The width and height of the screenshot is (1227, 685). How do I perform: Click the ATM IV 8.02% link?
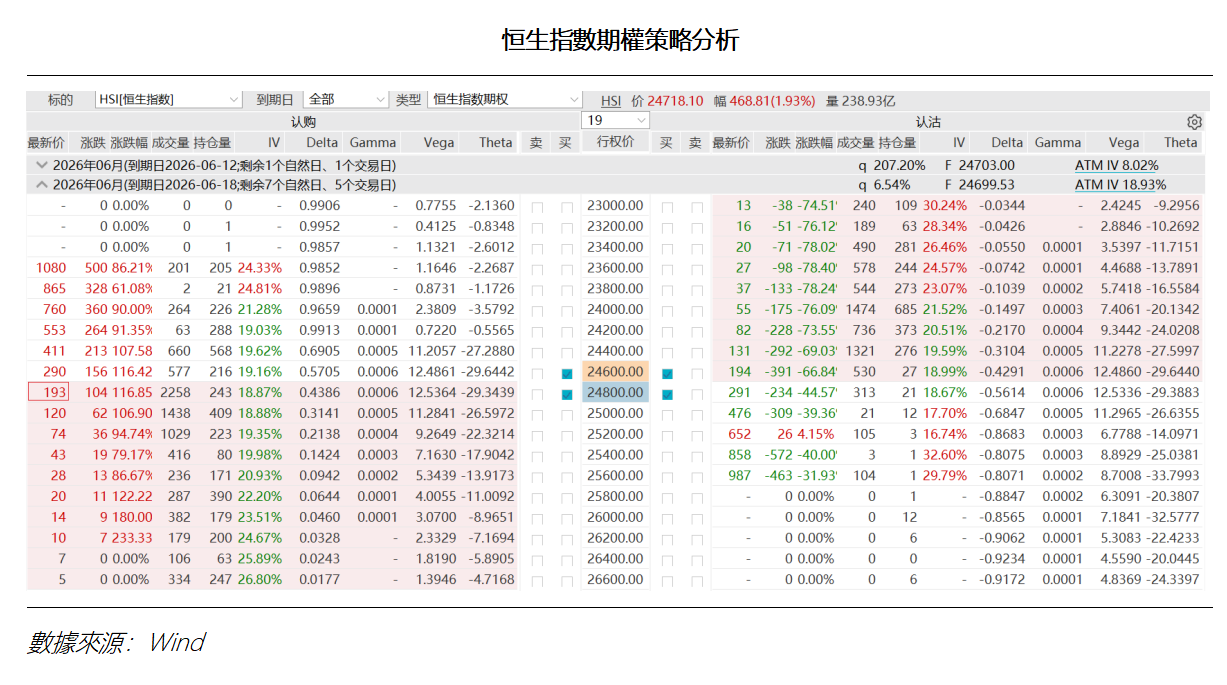(1116, 165)
